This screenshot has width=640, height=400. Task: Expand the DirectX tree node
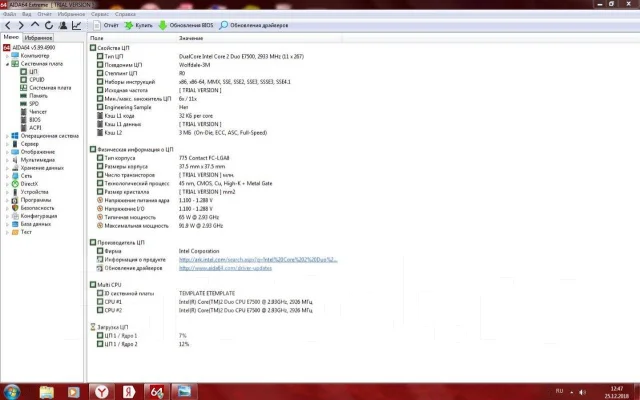click(7, 184)
